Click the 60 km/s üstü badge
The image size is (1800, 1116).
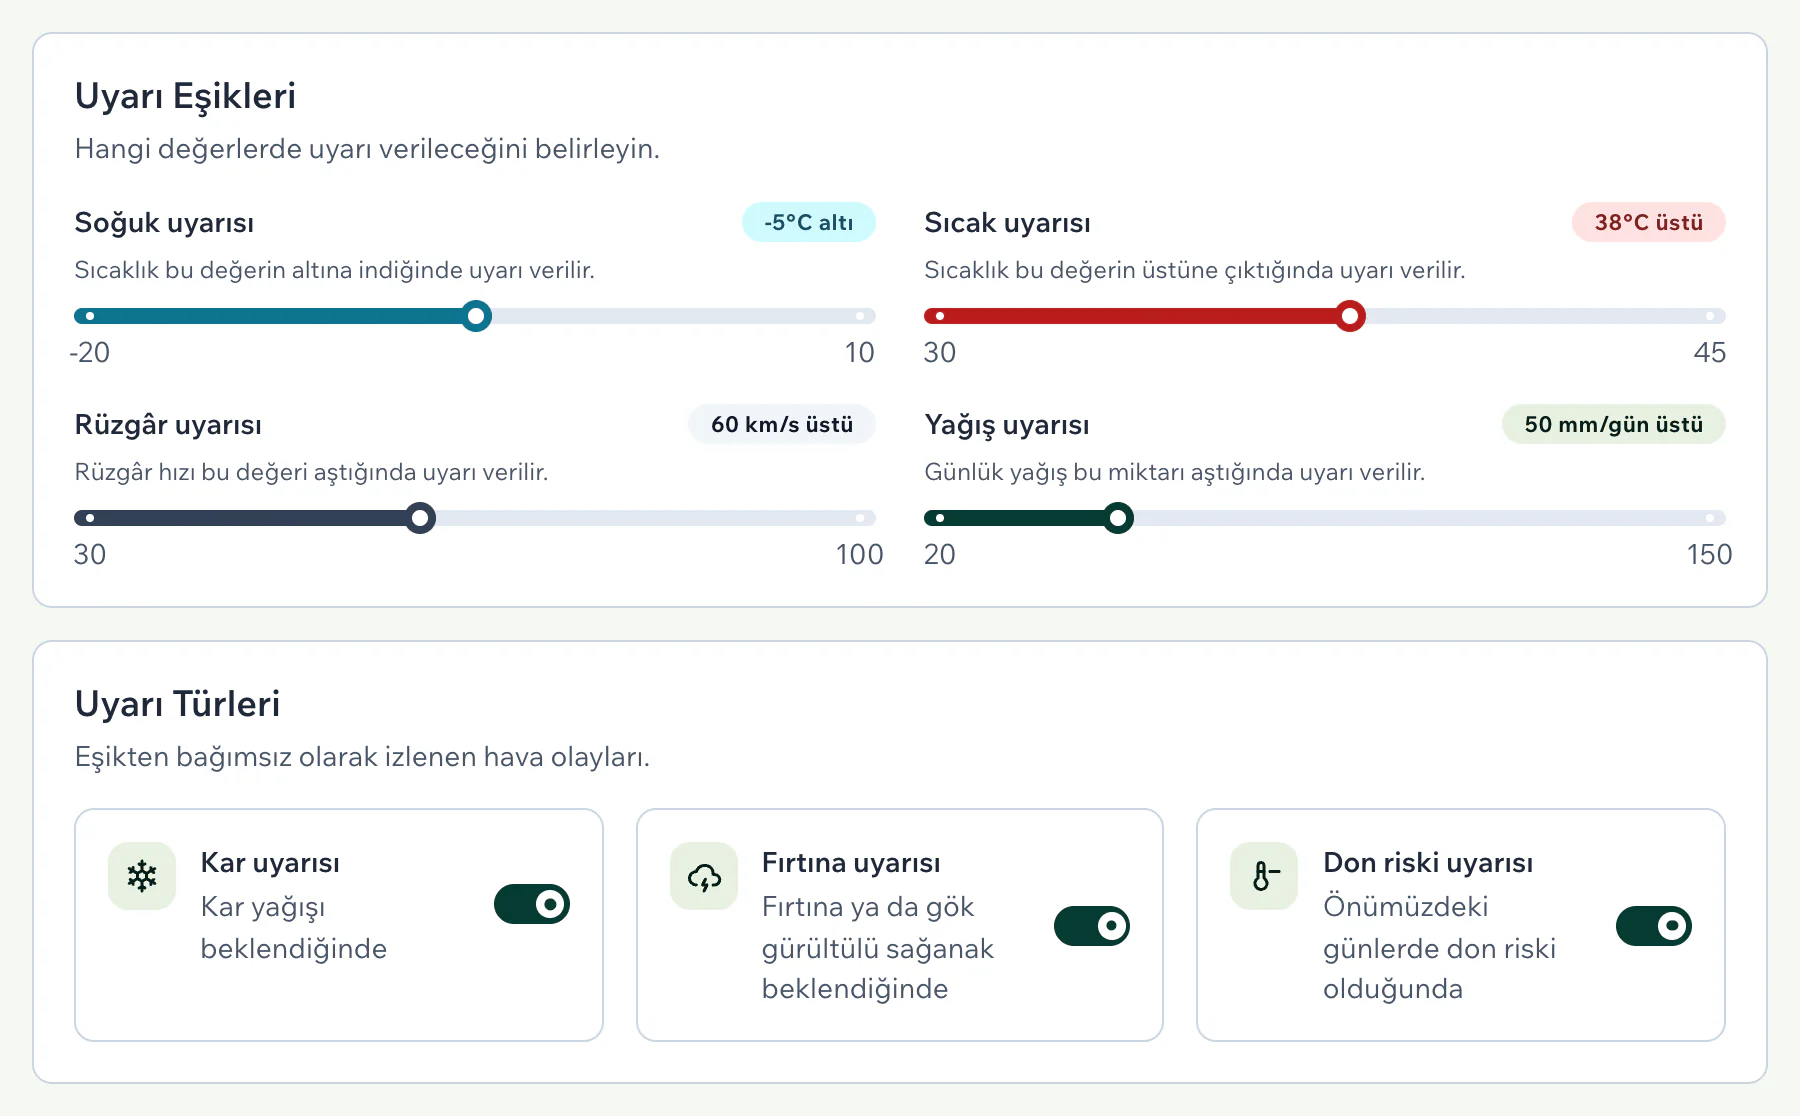click(x=782, y=424)
